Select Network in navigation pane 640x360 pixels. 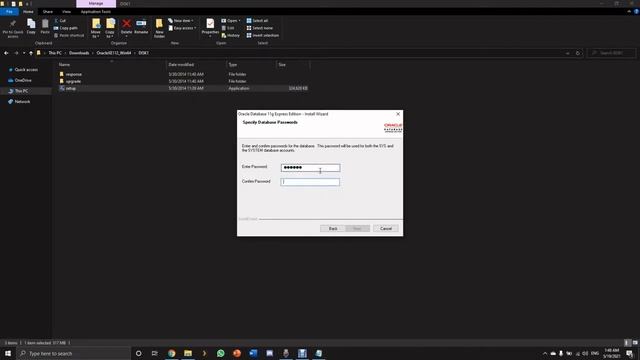point(22,102)
